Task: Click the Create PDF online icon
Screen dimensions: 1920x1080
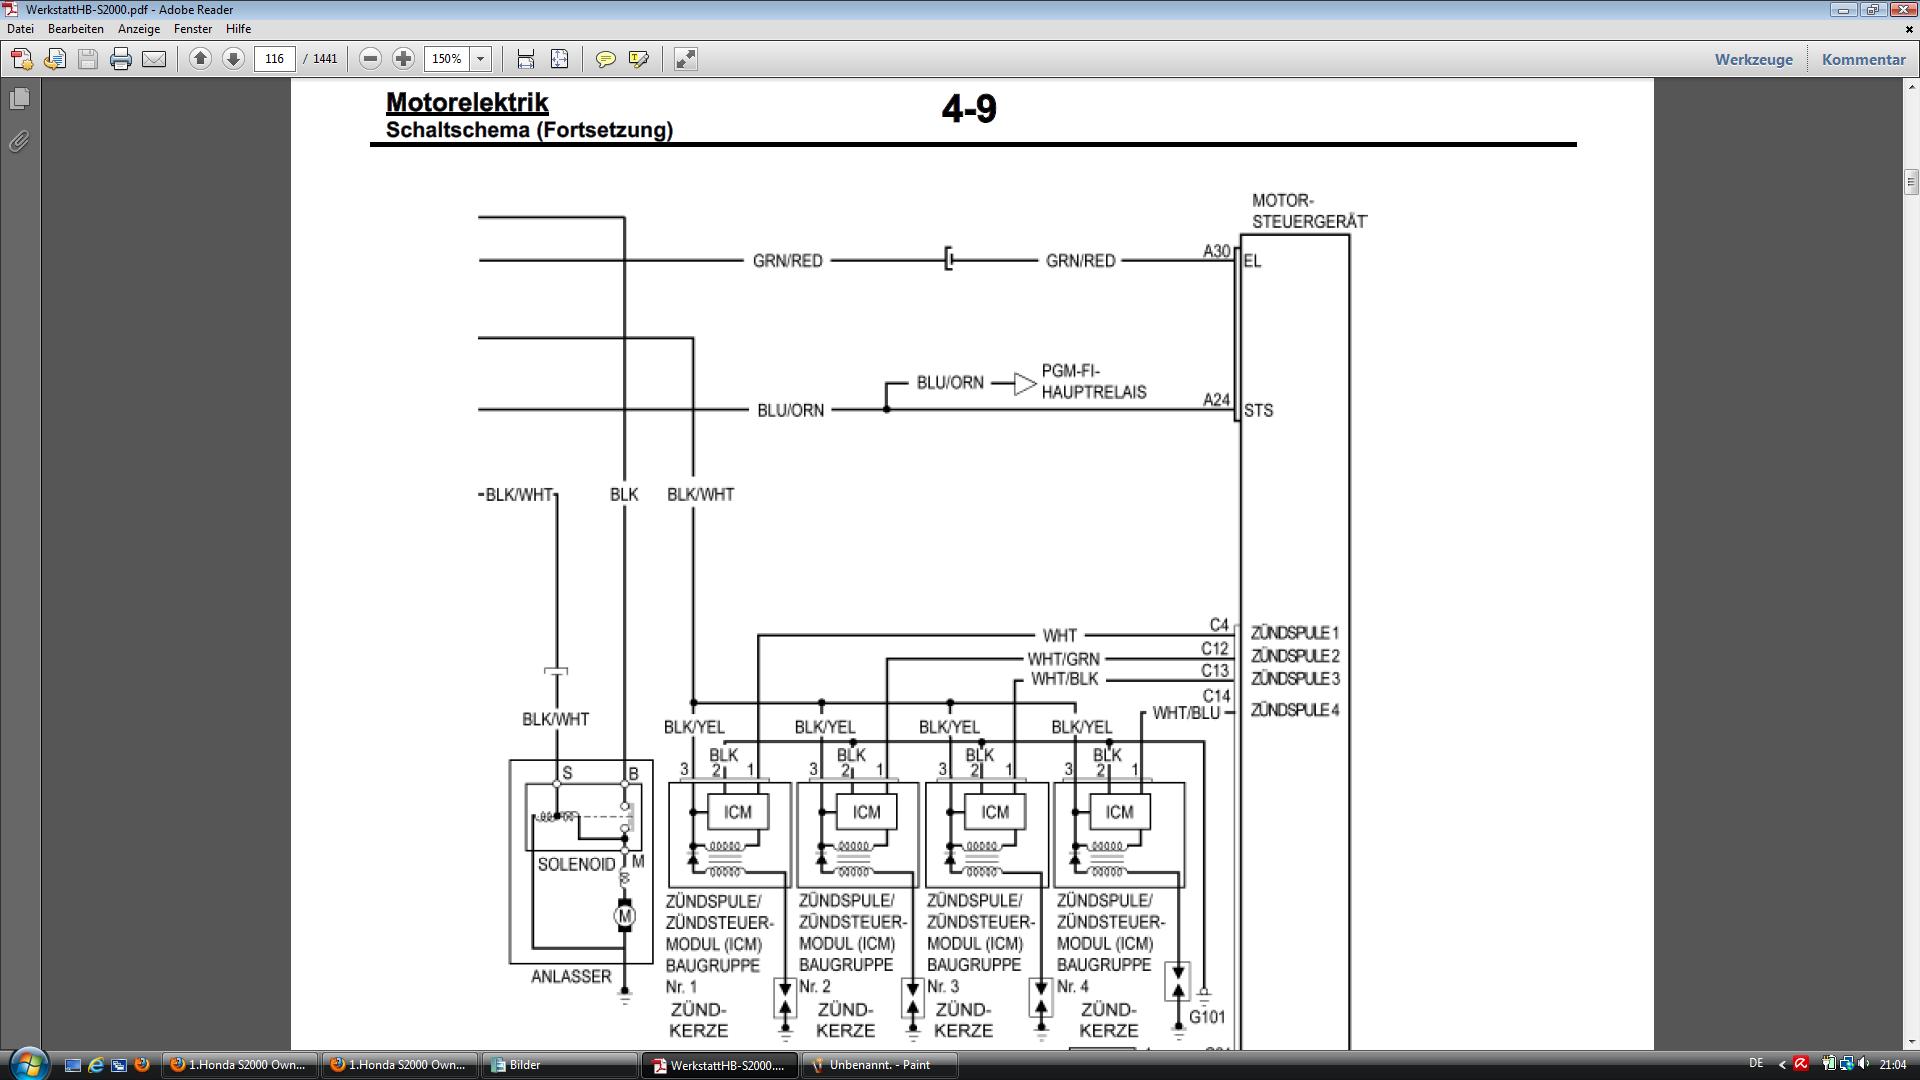Action: (22, 59)
